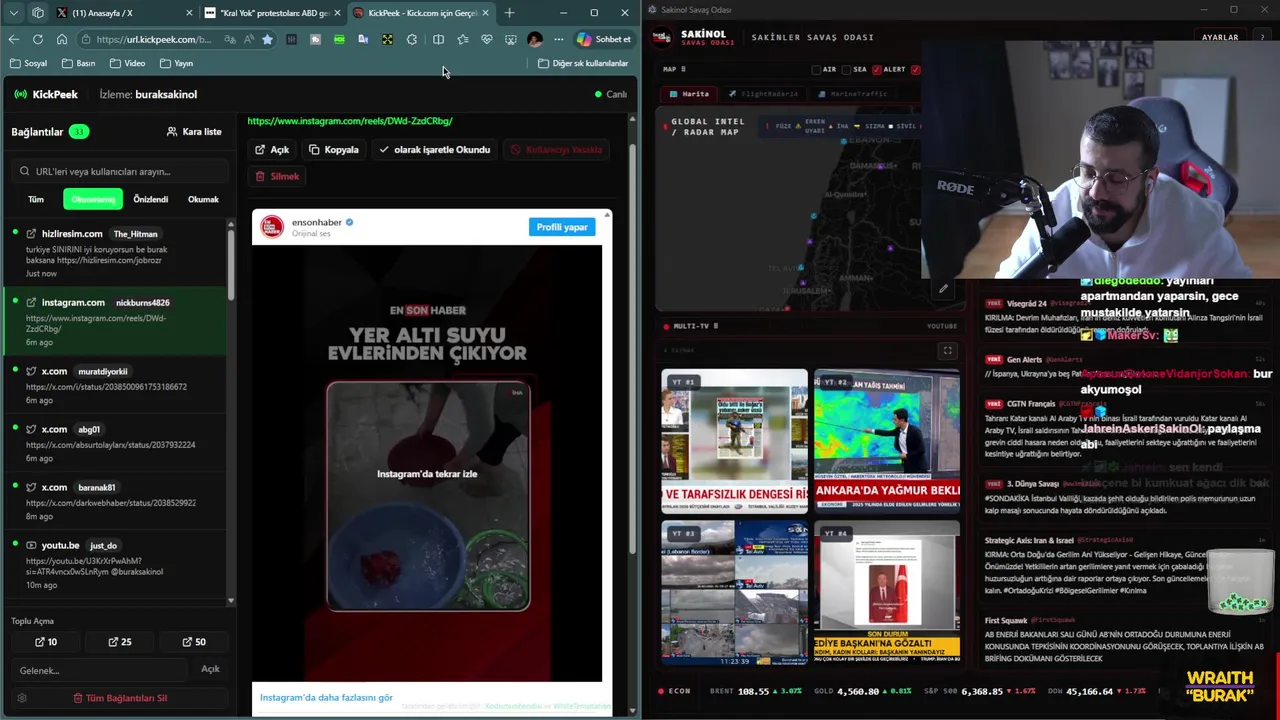Mark link as read with Okundu button
Image resolution: width=1280 pixels, height=720 pixels.
tap(434, 150)
